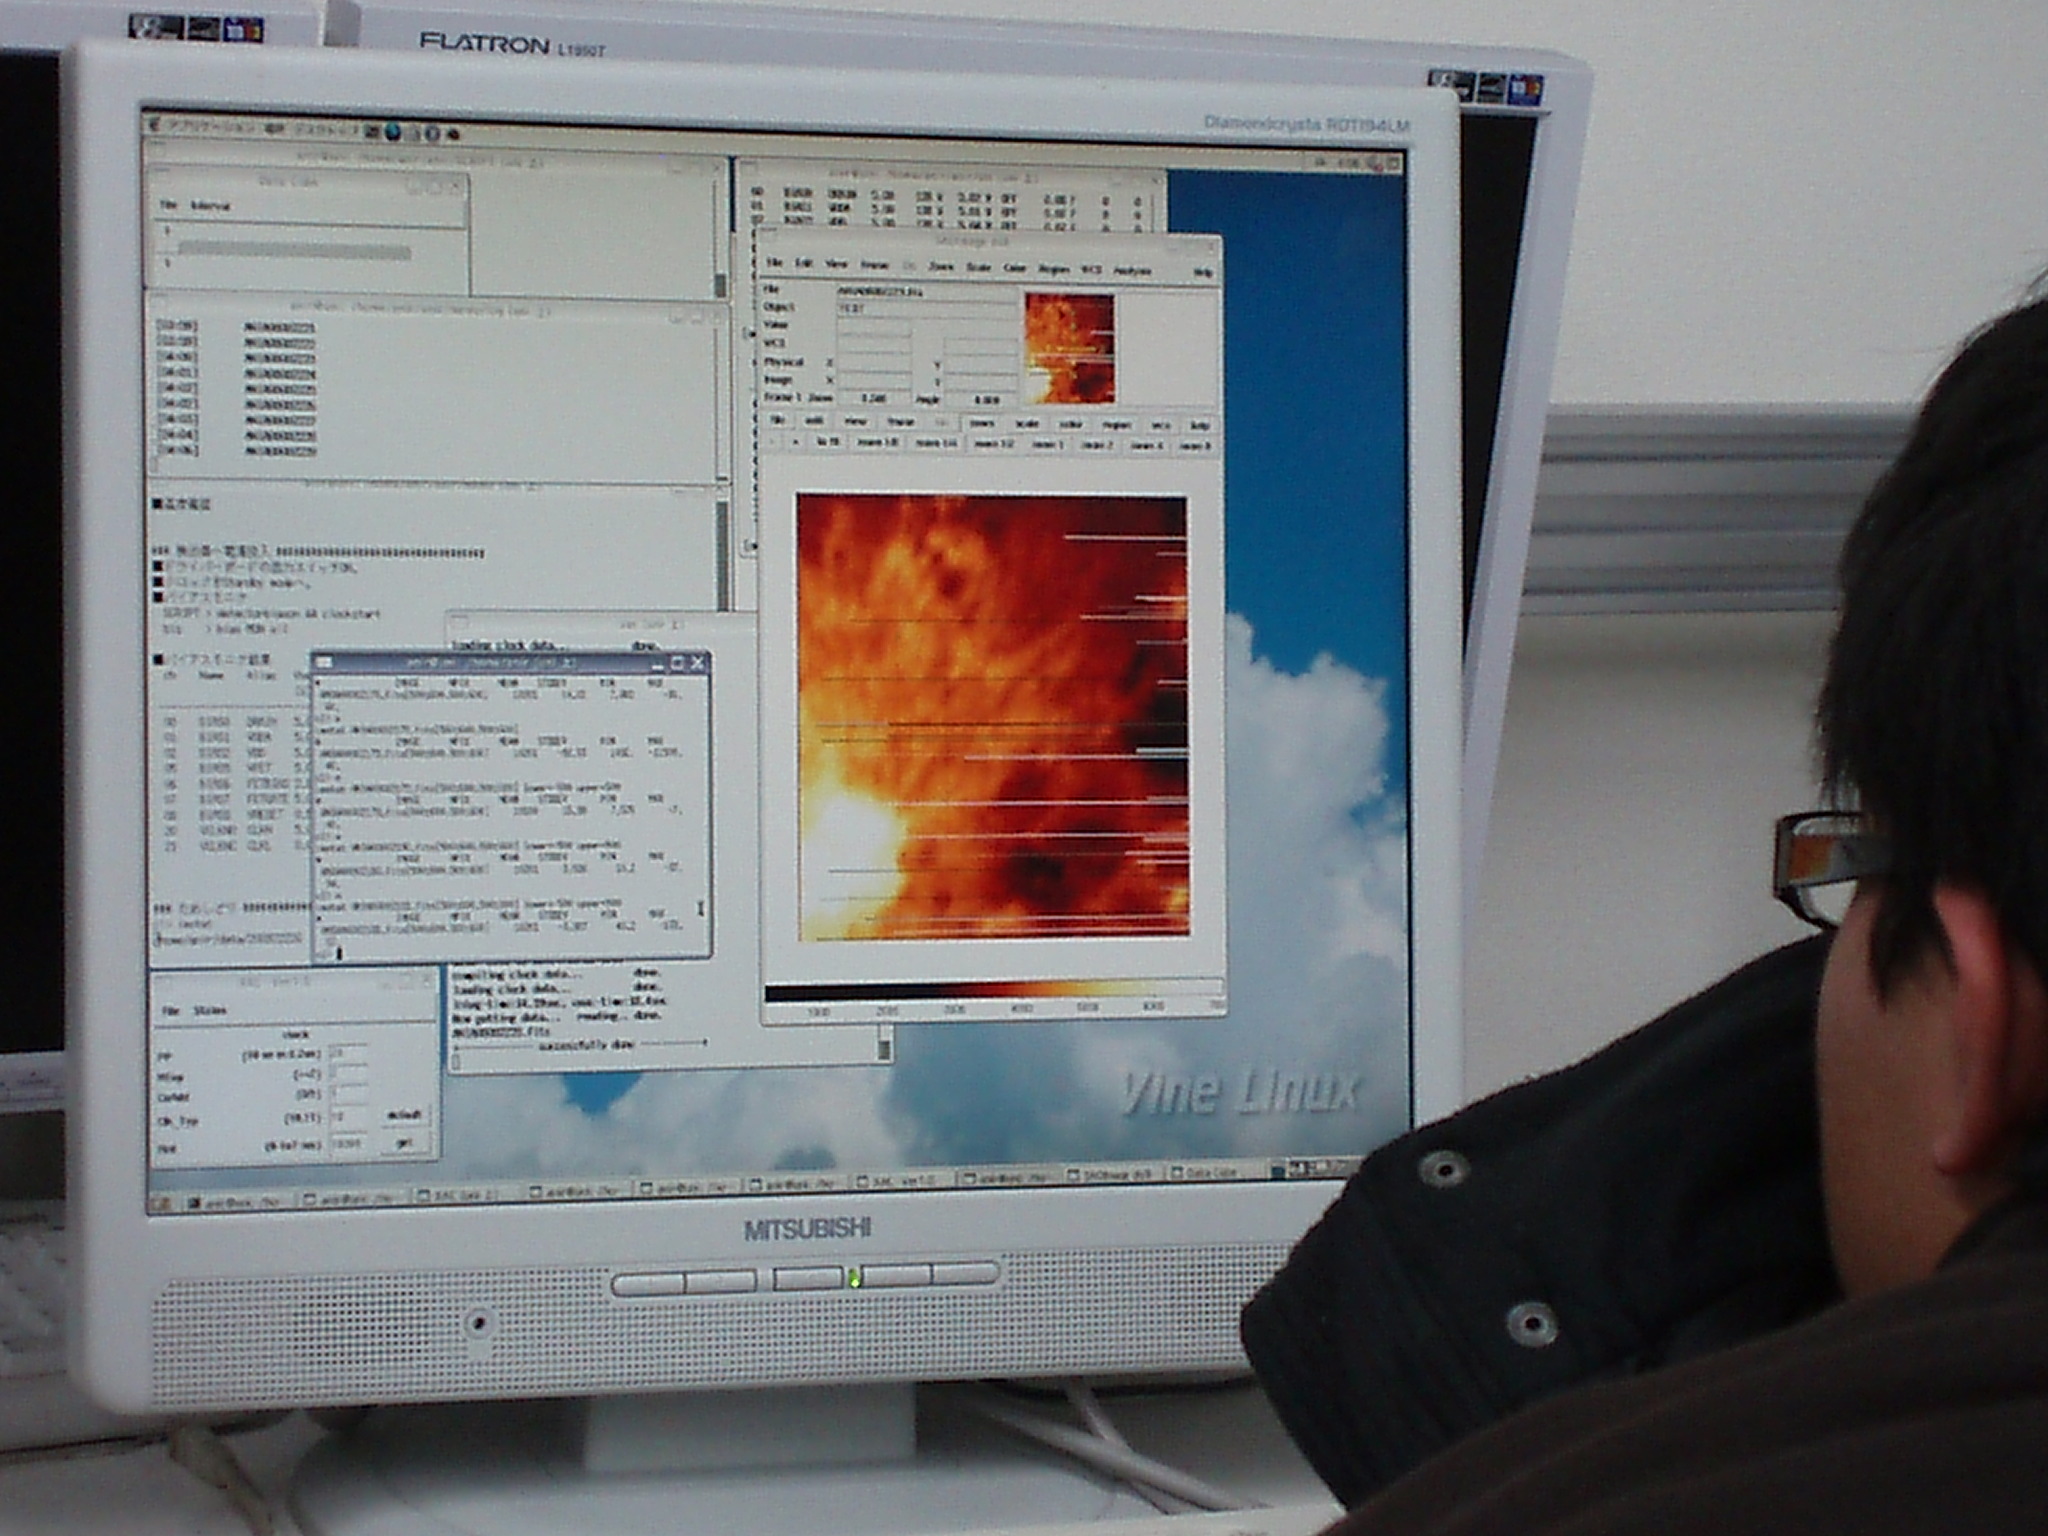The width and height of the screenshot is (2048, 1536).
Task: Click the Zoom value field in ds9 panel
Action: point(874,398)
